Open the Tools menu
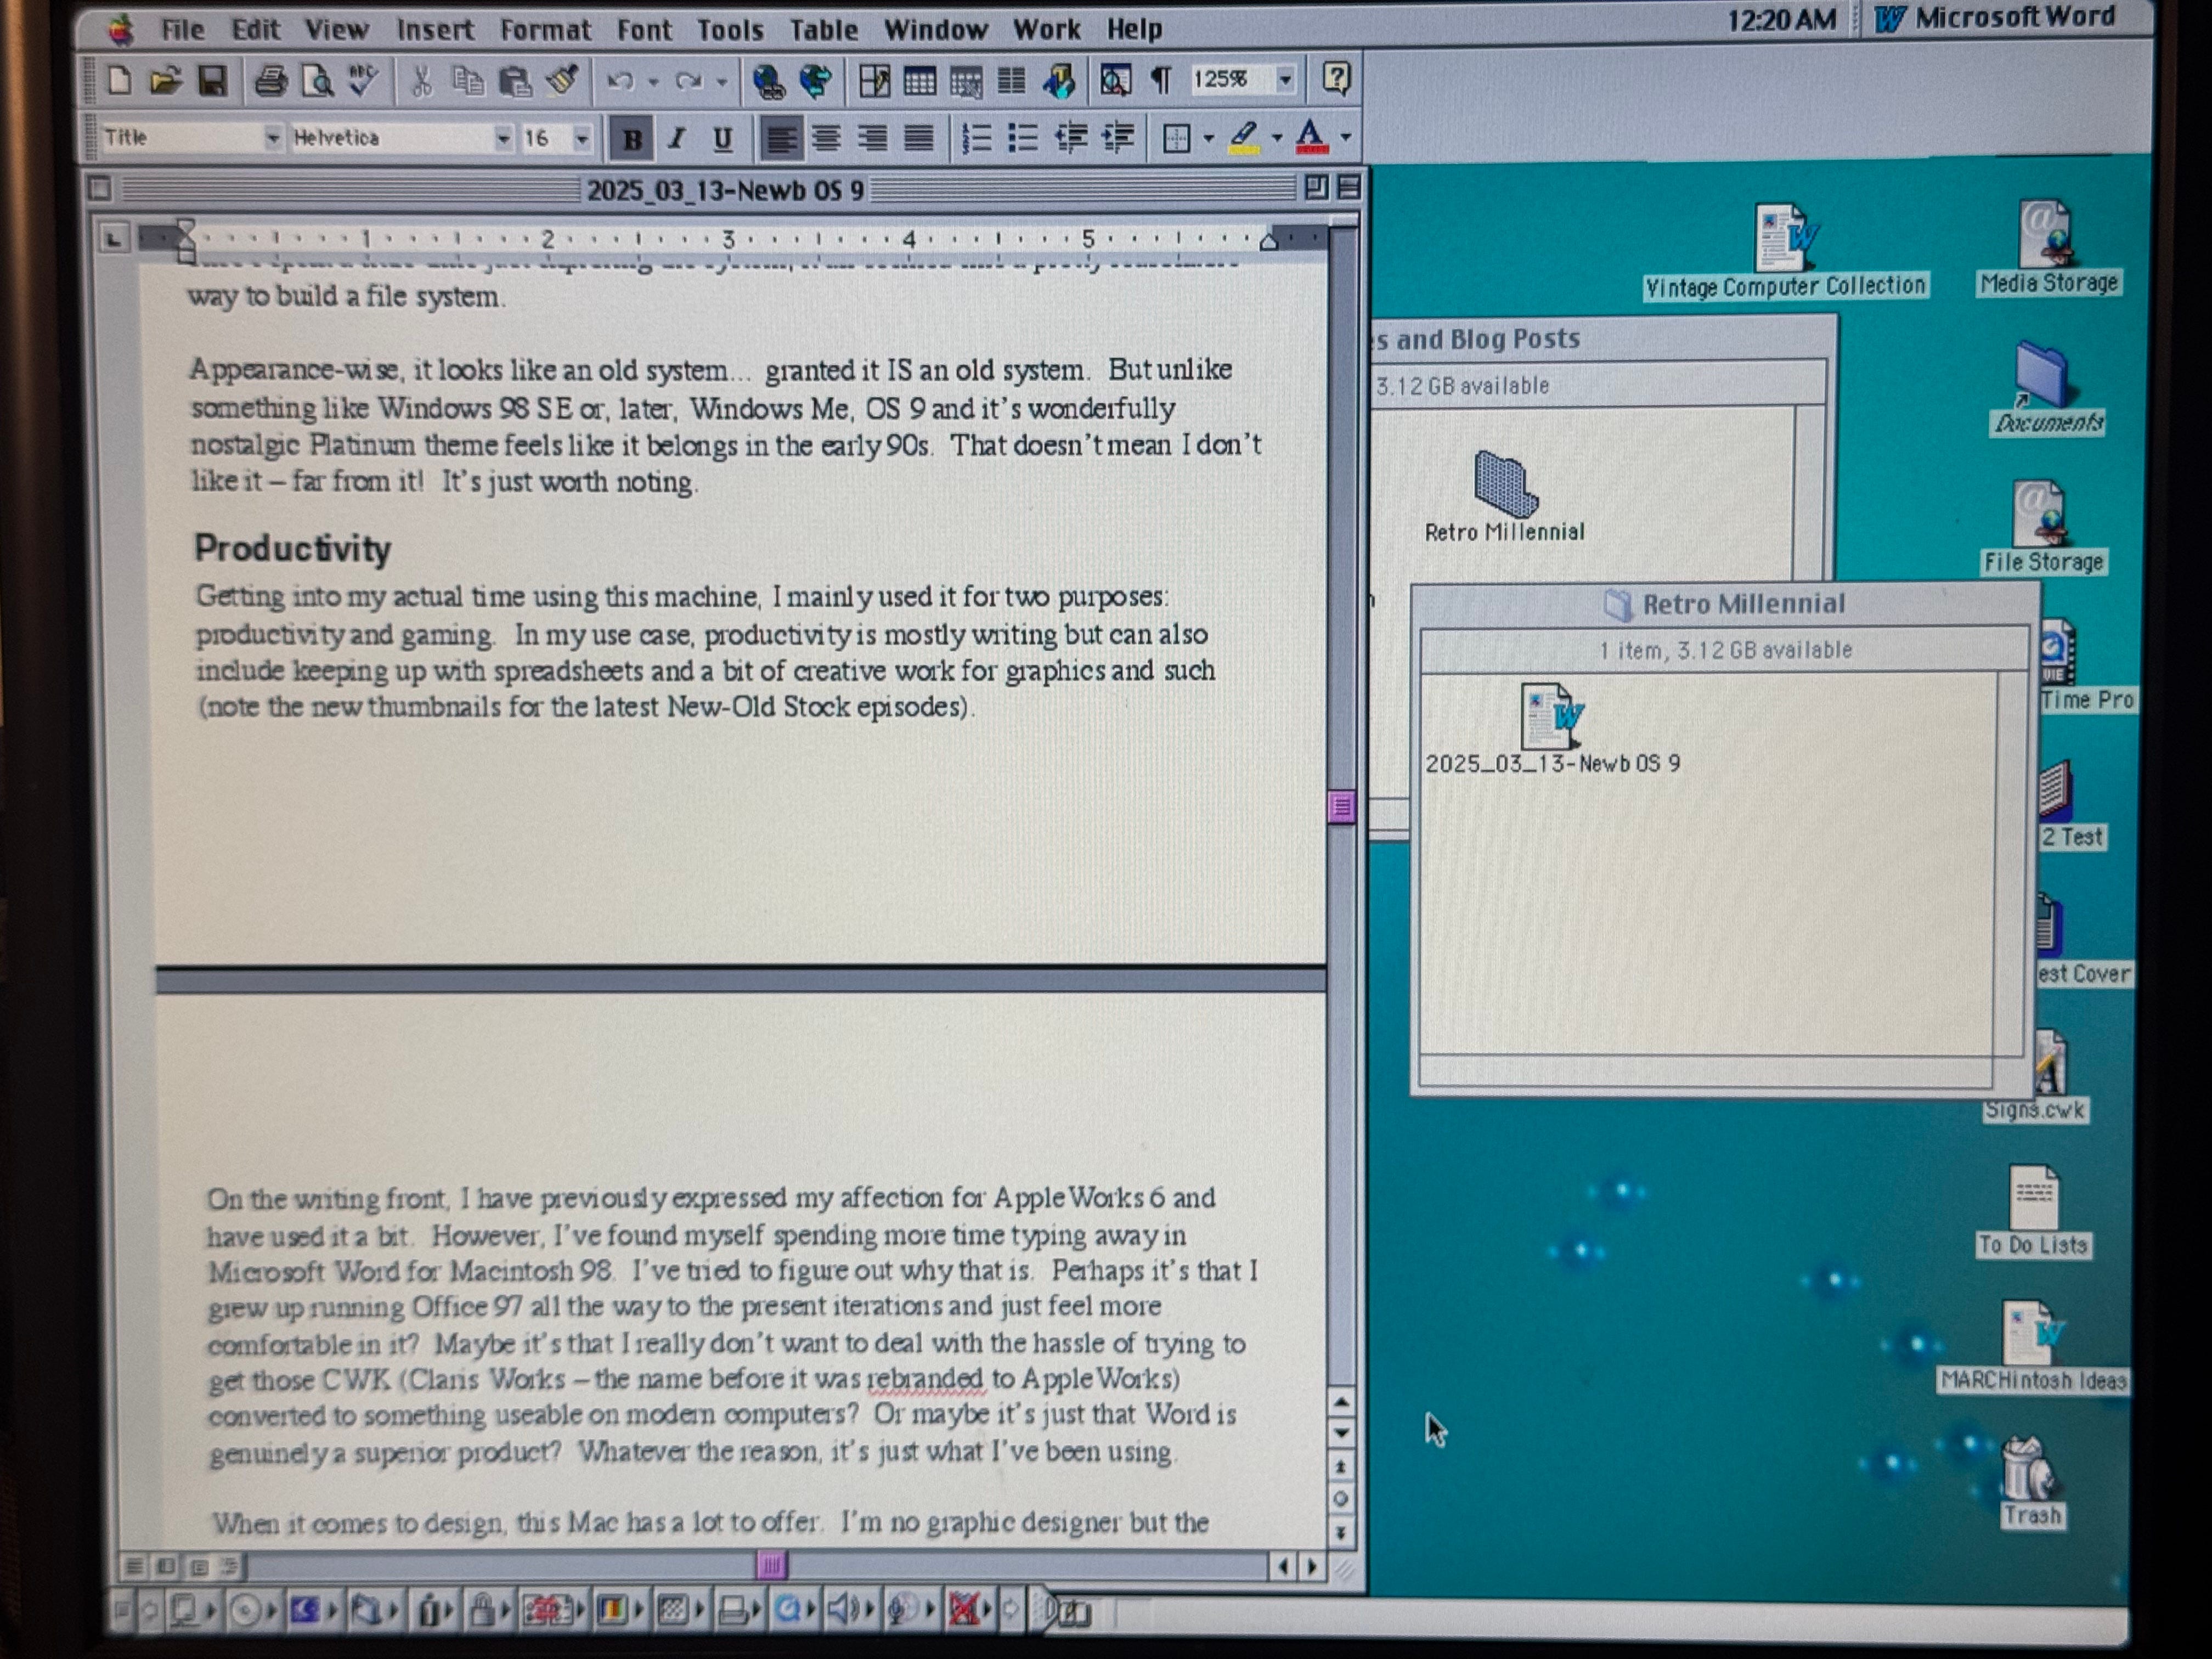The height and width of the screenshot is (1659, 2212). click(x=730, y=30)
